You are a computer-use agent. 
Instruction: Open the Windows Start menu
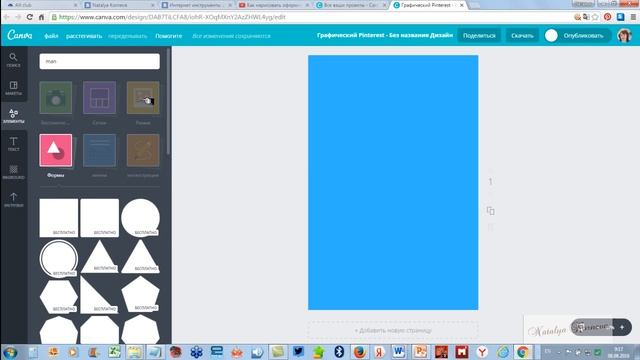click(x=10, y=352)
